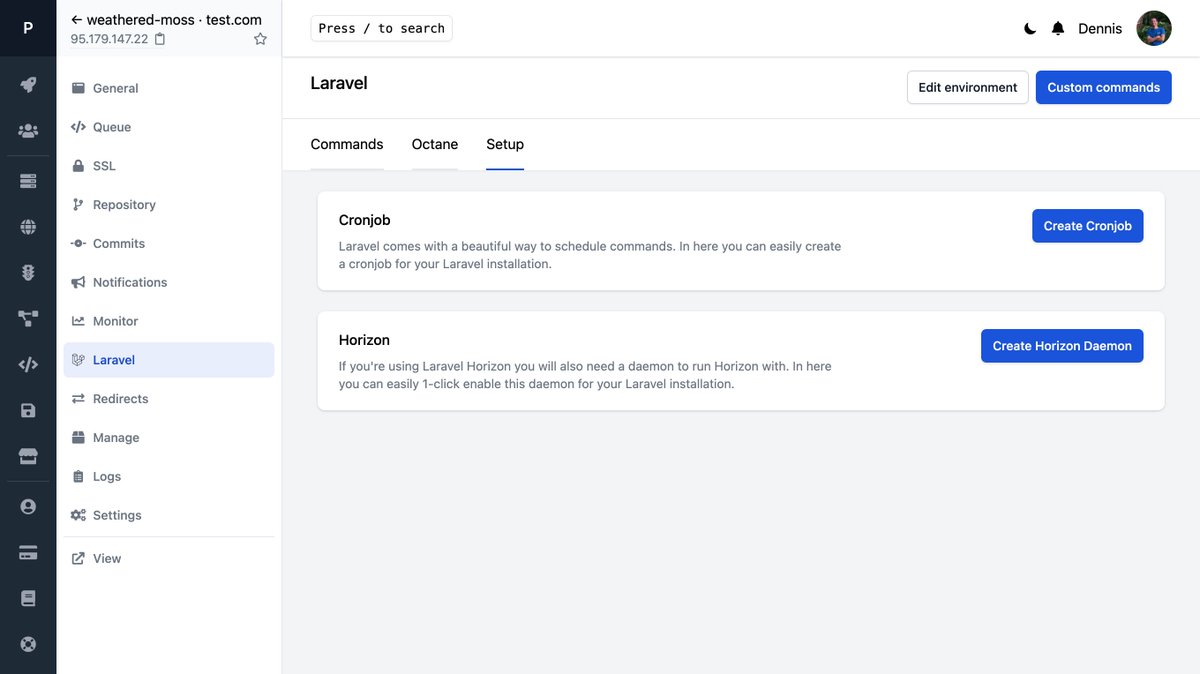Click the Create Horizon Daemon button
The image size is (1200, 674).
(1062, 346)
